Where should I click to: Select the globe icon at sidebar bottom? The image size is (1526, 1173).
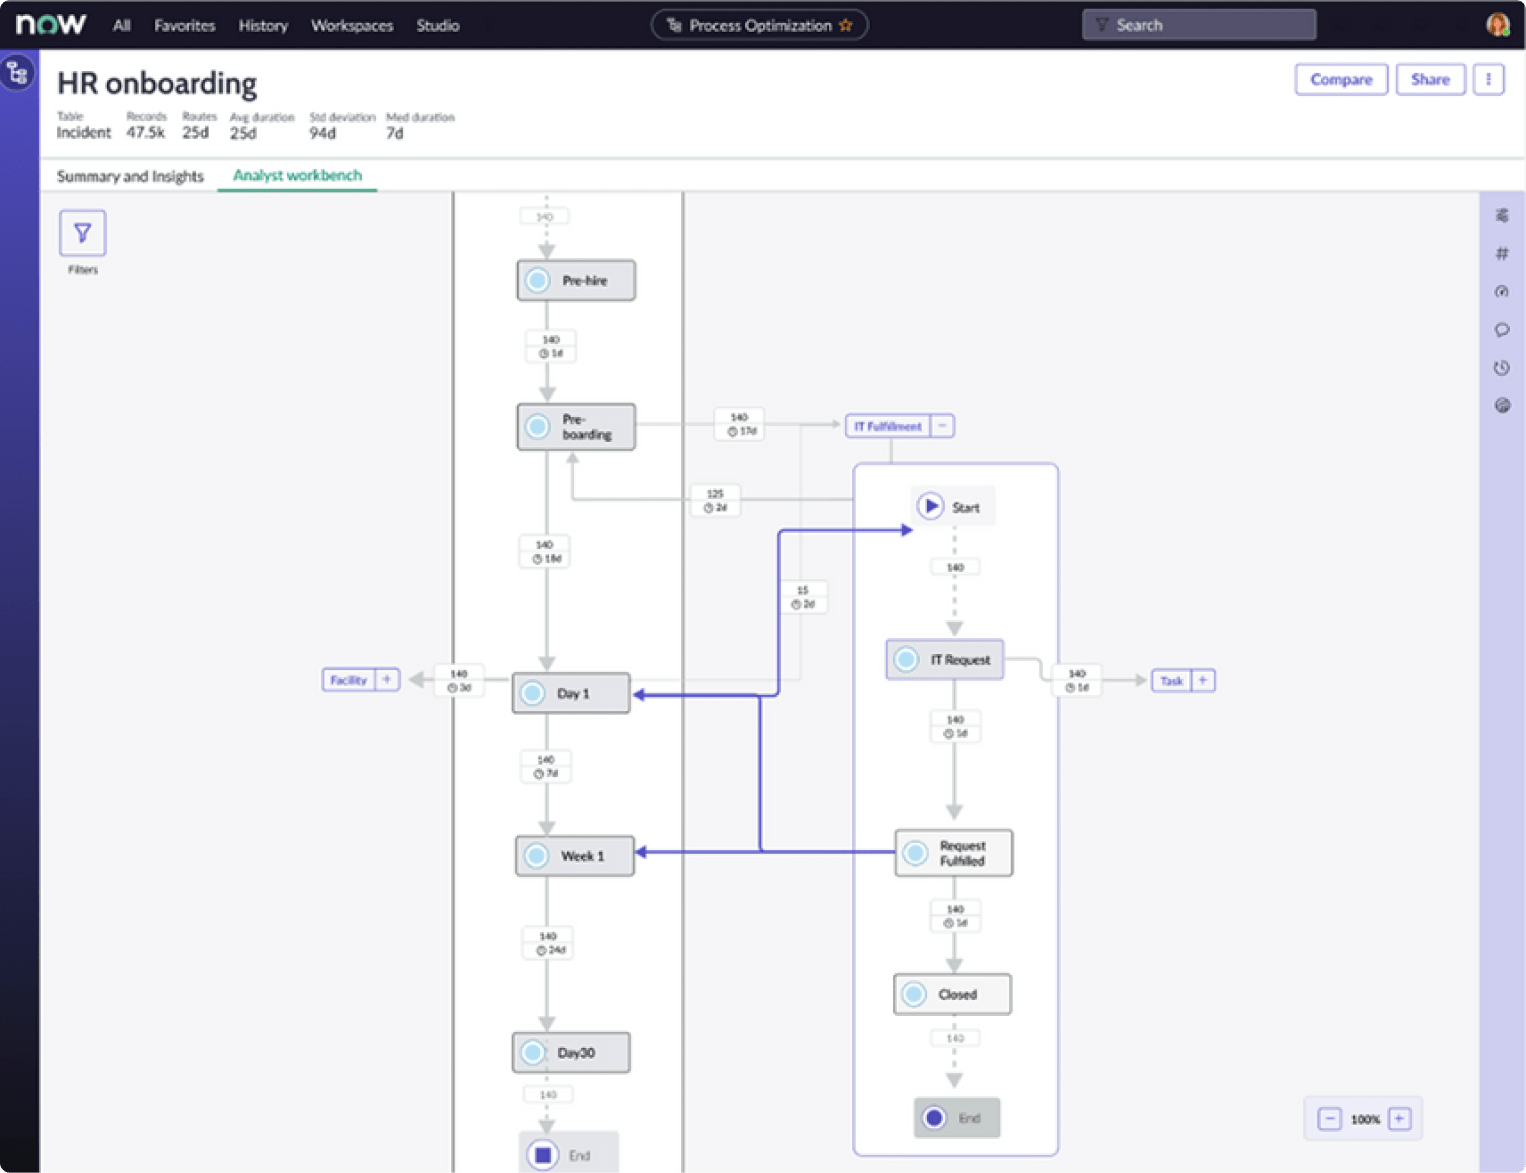click(1501, 405)
